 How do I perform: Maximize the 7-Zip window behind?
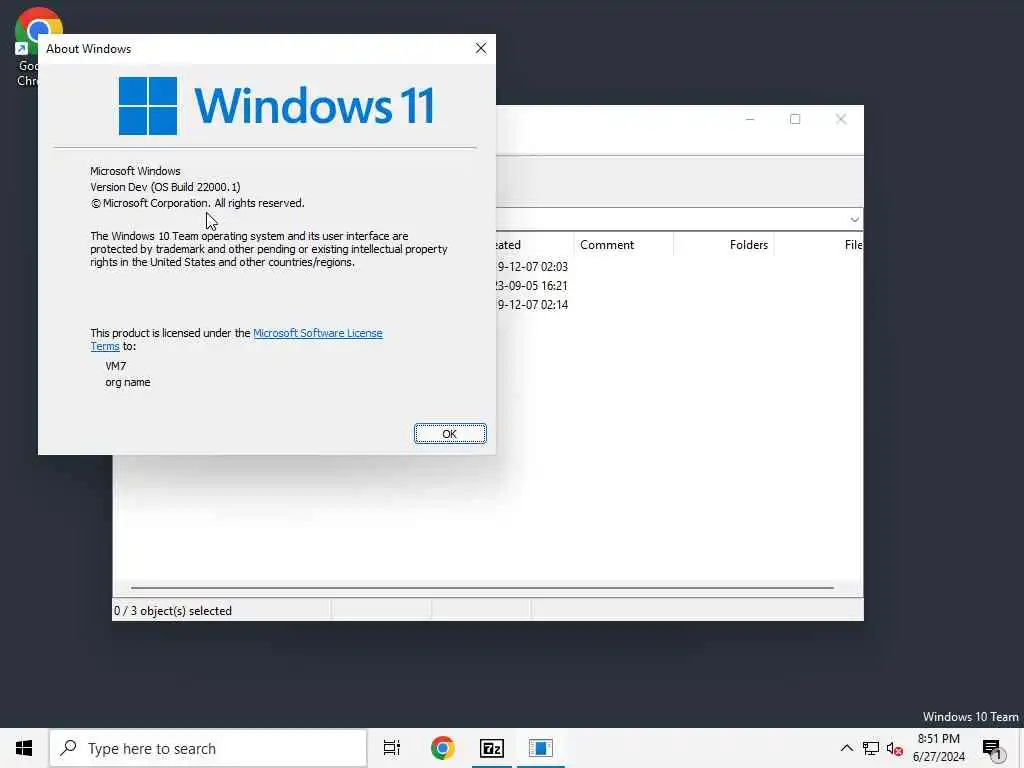tap(795, 119)
